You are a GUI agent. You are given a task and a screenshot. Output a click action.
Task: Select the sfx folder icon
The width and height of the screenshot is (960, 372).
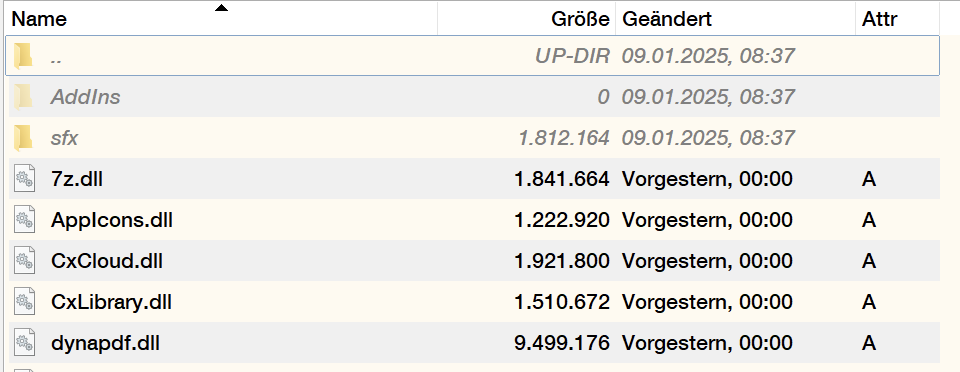23,138
